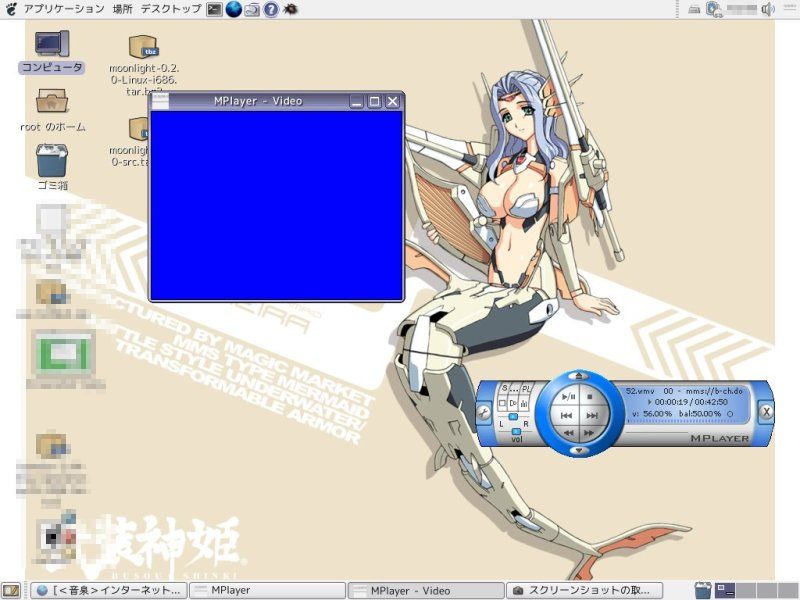The width and height of the screenshot is (800, 600).
Task: Switch to the MPlayer taskbar button
Action: tap(267, 590)
